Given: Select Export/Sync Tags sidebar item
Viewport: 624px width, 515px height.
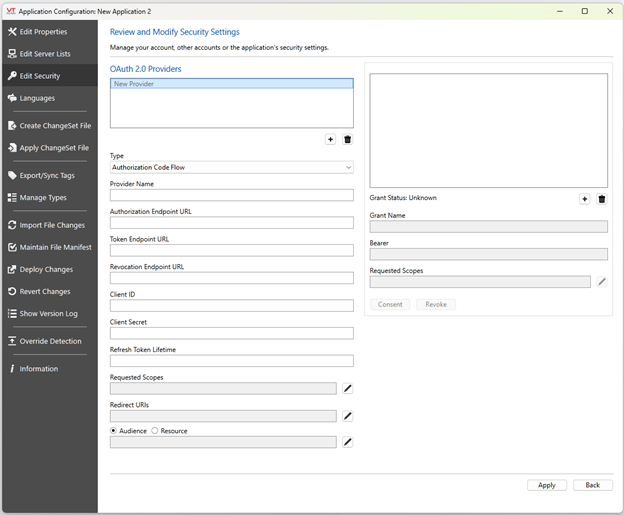Looking at the screenshot, I should point(47,176).
